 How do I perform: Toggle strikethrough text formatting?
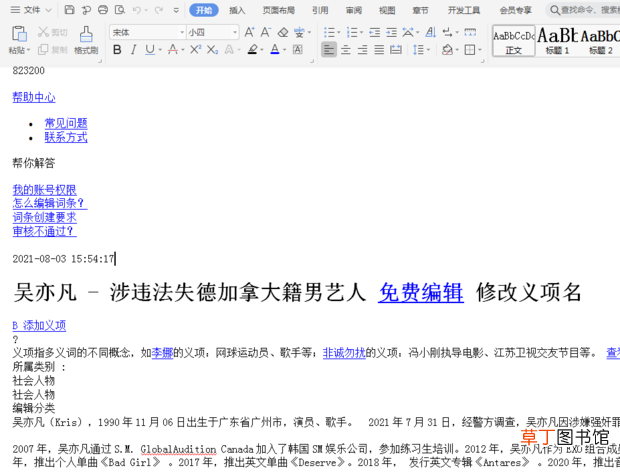(x=172, y=49)
